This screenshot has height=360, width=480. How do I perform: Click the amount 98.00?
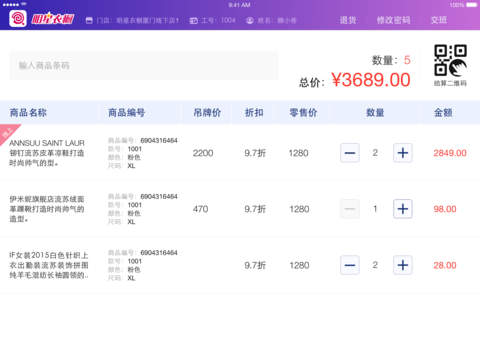445,209
